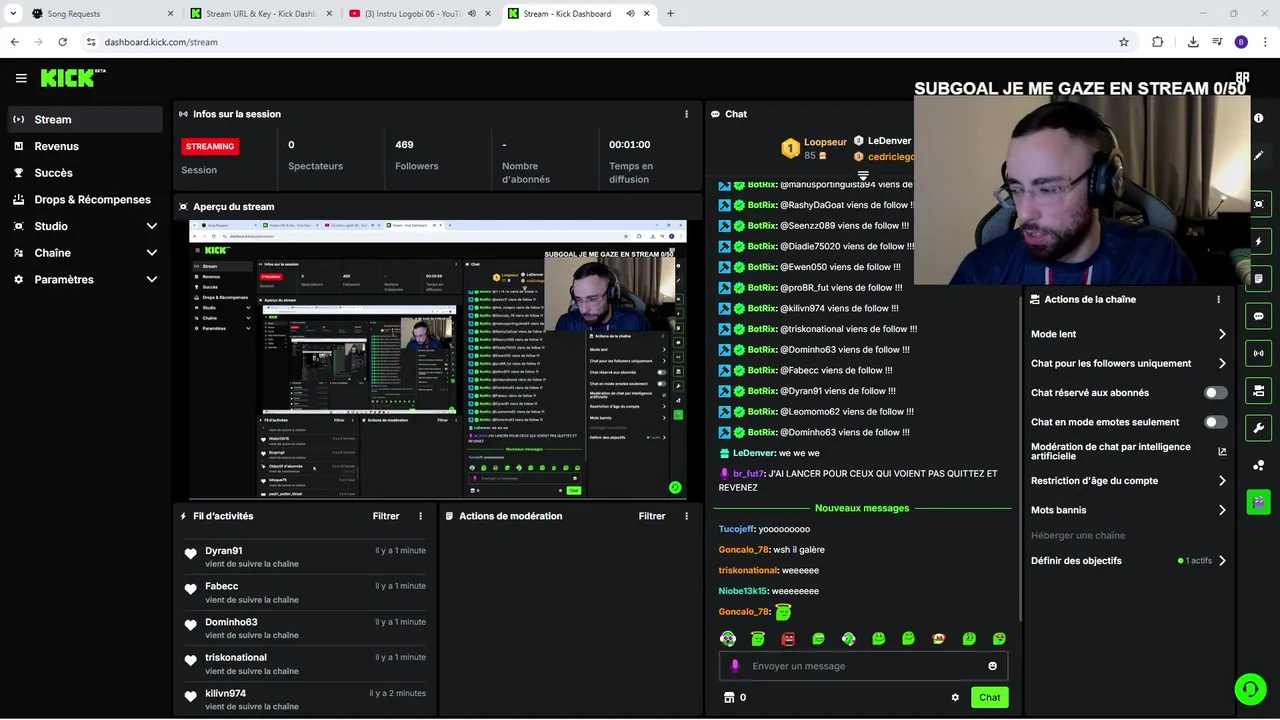Screen dimensions: 1280x720
Task: Open the browser downloads icon
Action: click(1193, 42)
